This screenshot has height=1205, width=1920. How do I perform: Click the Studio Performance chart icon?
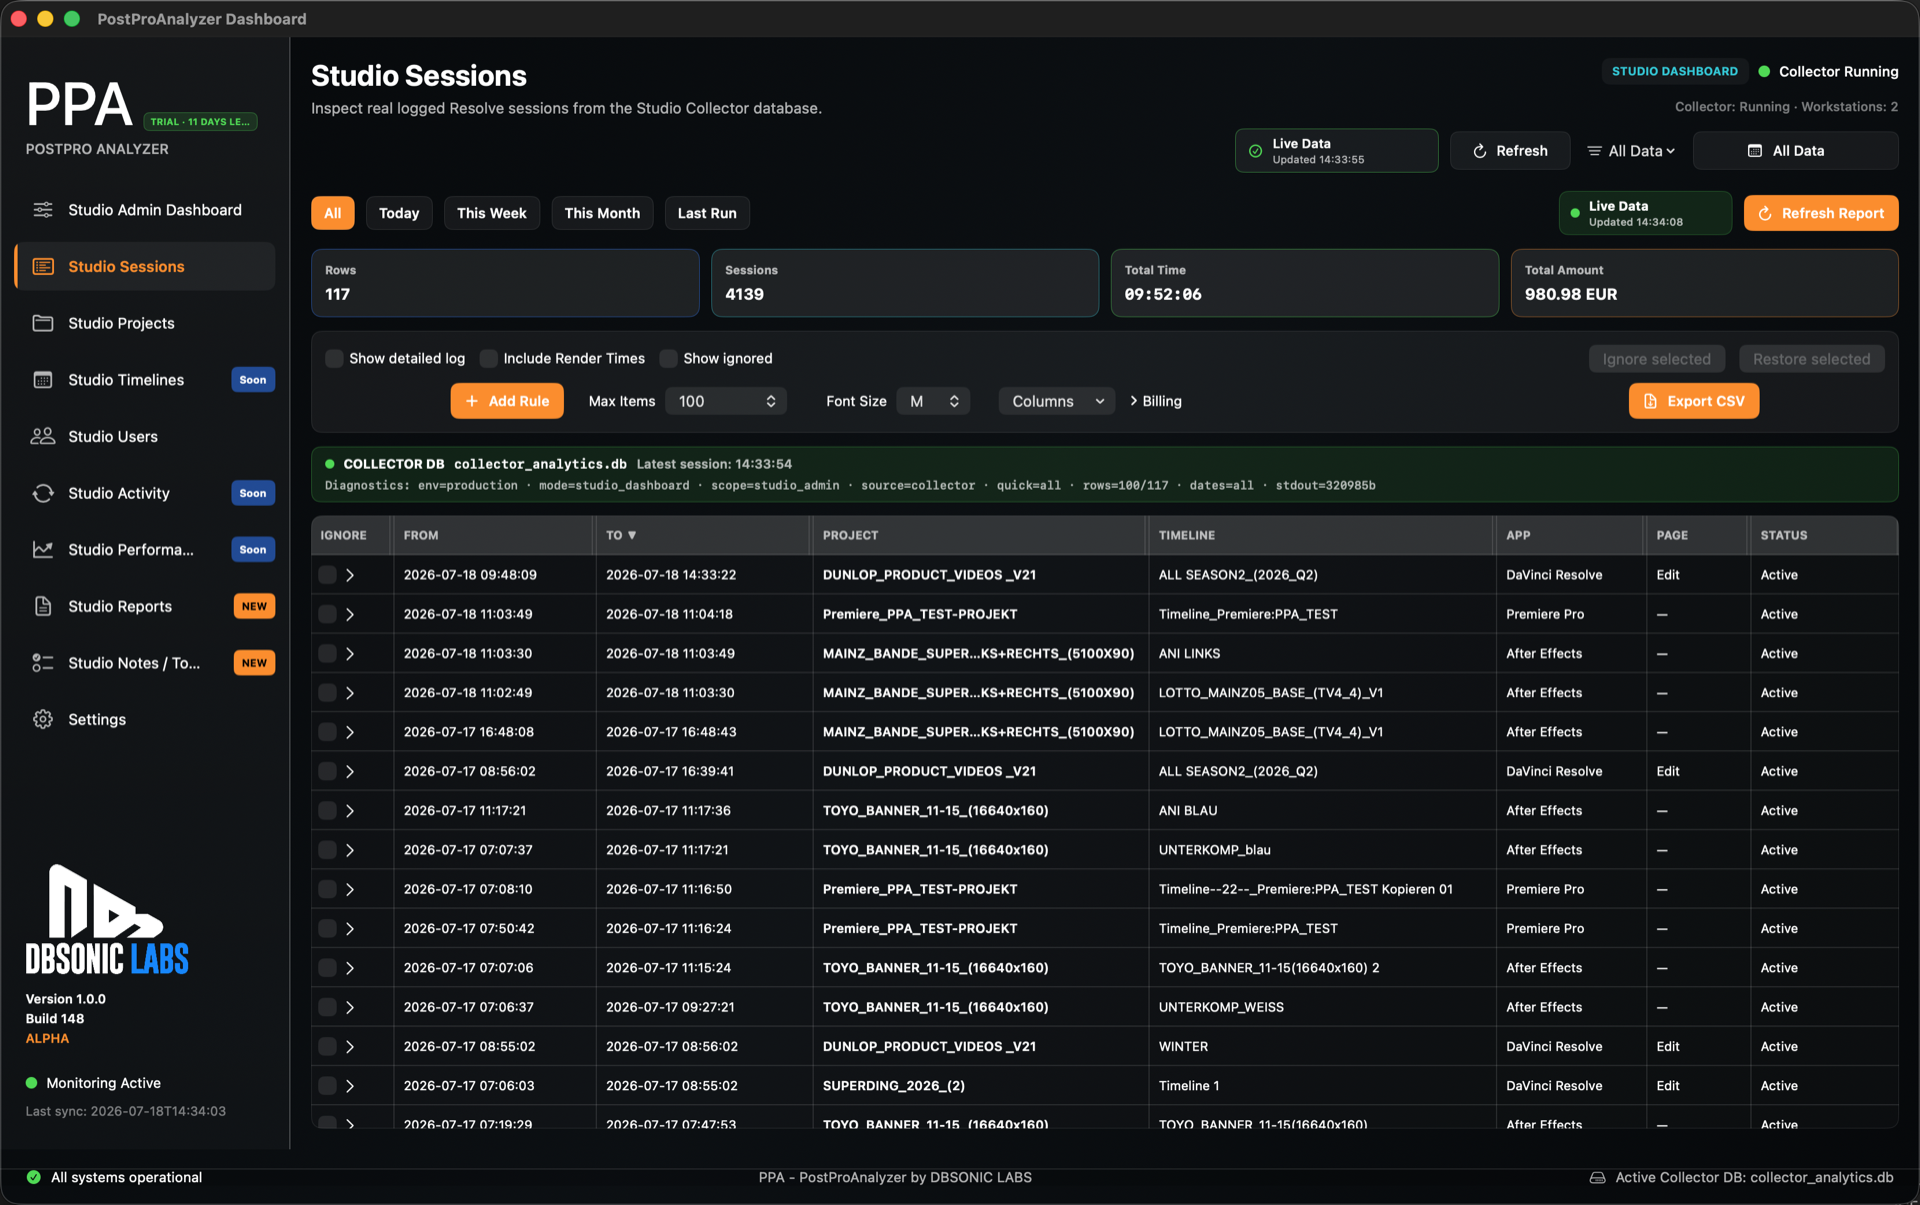click(x=42, y=550)
